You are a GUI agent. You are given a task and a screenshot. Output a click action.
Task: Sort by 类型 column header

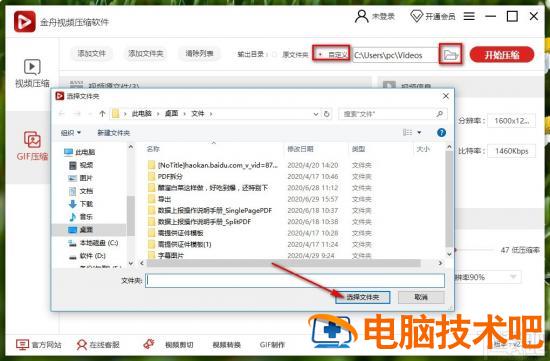(358, 149)
